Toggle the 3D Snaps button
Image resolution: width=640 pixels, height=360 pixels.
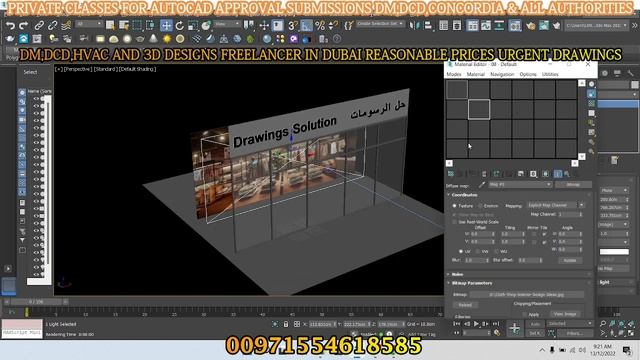tap(292, 26)
